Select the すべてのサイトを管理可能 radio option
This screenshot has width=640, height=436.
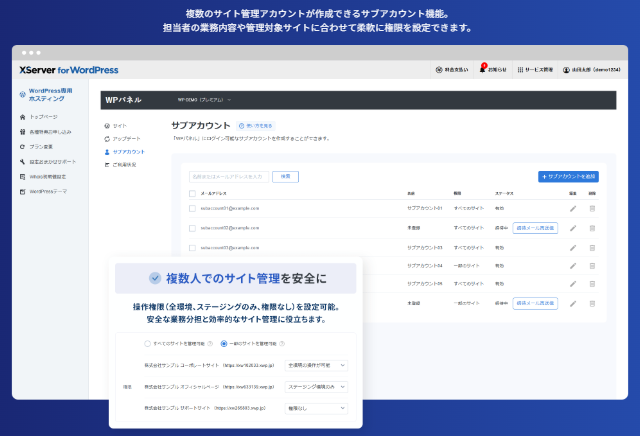click(x=147, y=344)
